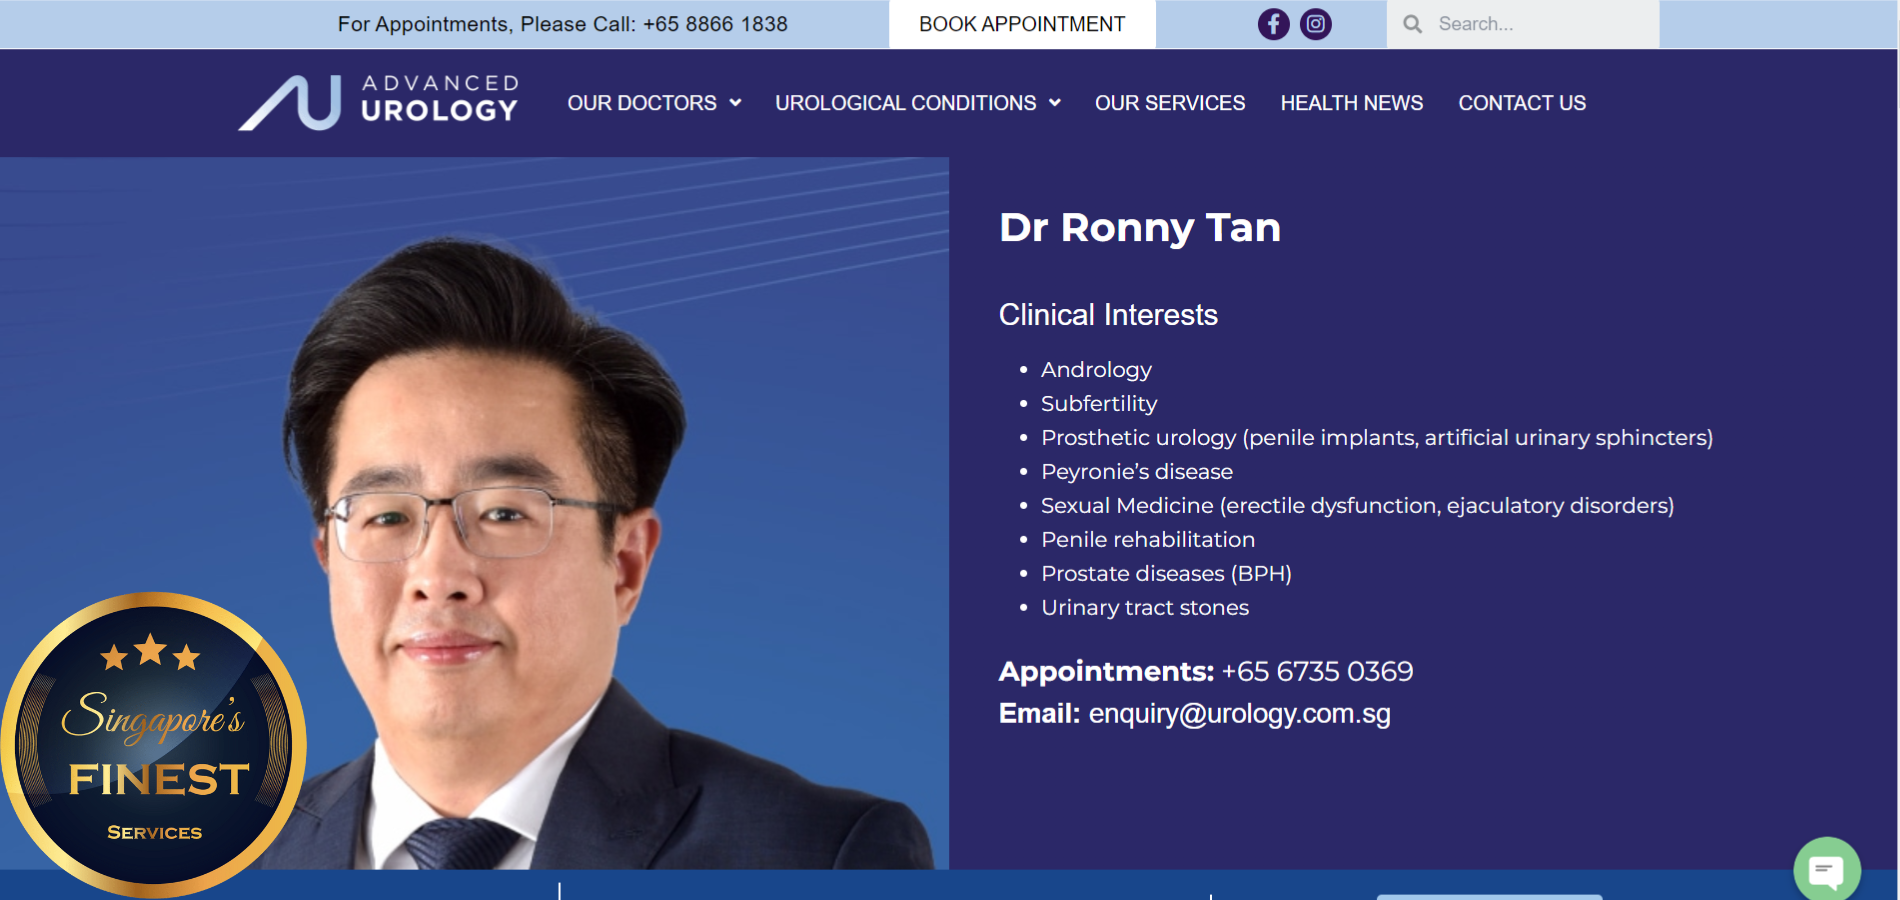Open the Instagram profile icon
Viewport: 1900px width, 900px height.
pos(1316,24)
